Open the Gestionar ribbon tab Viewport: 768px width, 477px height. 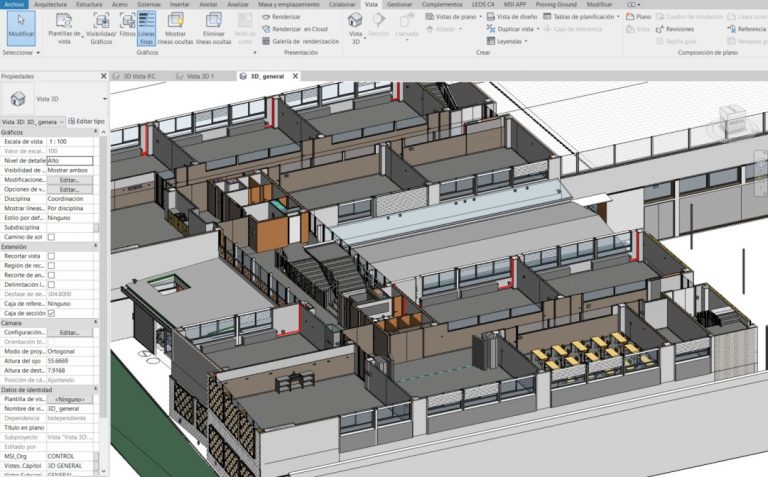[400, 5]
